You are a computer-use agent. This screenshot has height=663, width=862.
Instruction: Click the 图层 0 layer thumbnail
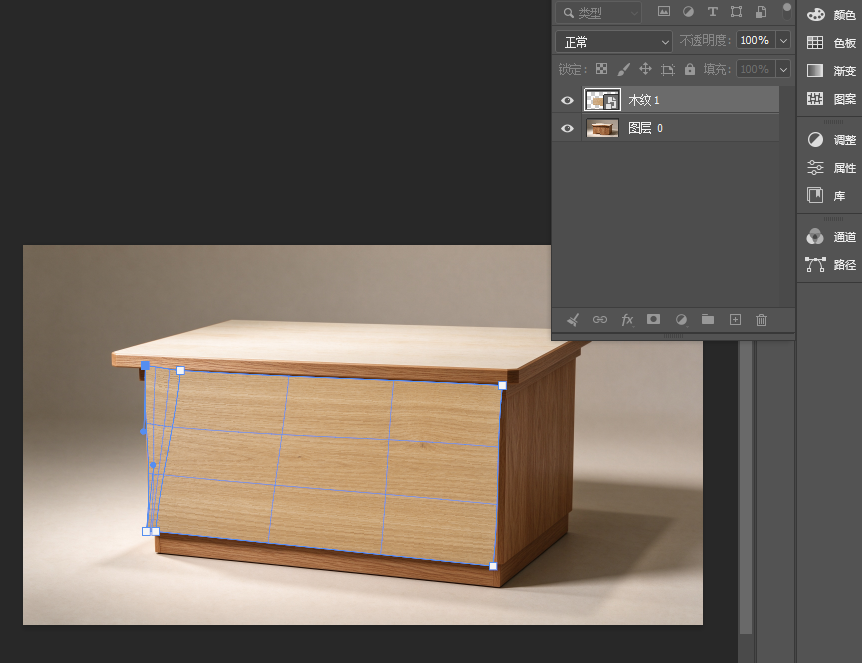click(602, 128)
